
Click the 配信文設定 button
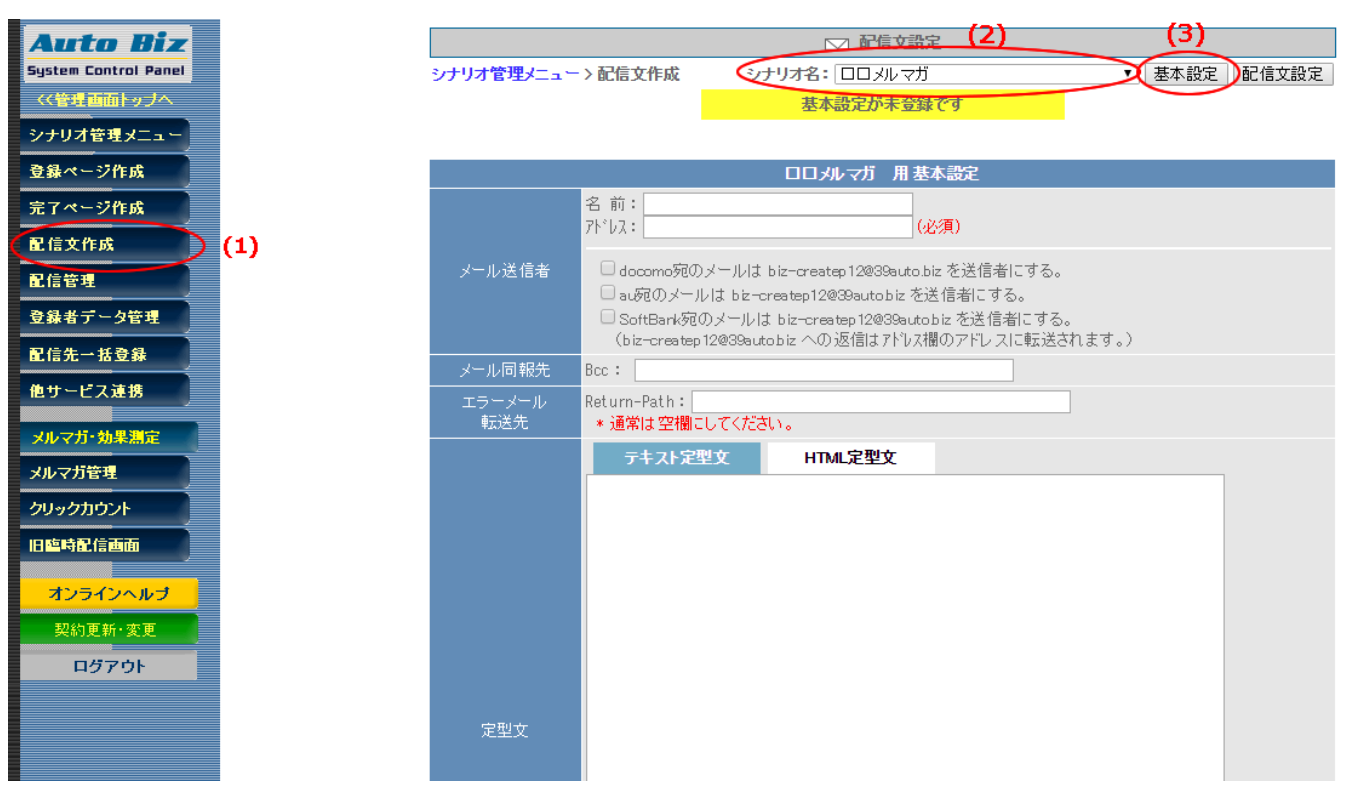1282,74
